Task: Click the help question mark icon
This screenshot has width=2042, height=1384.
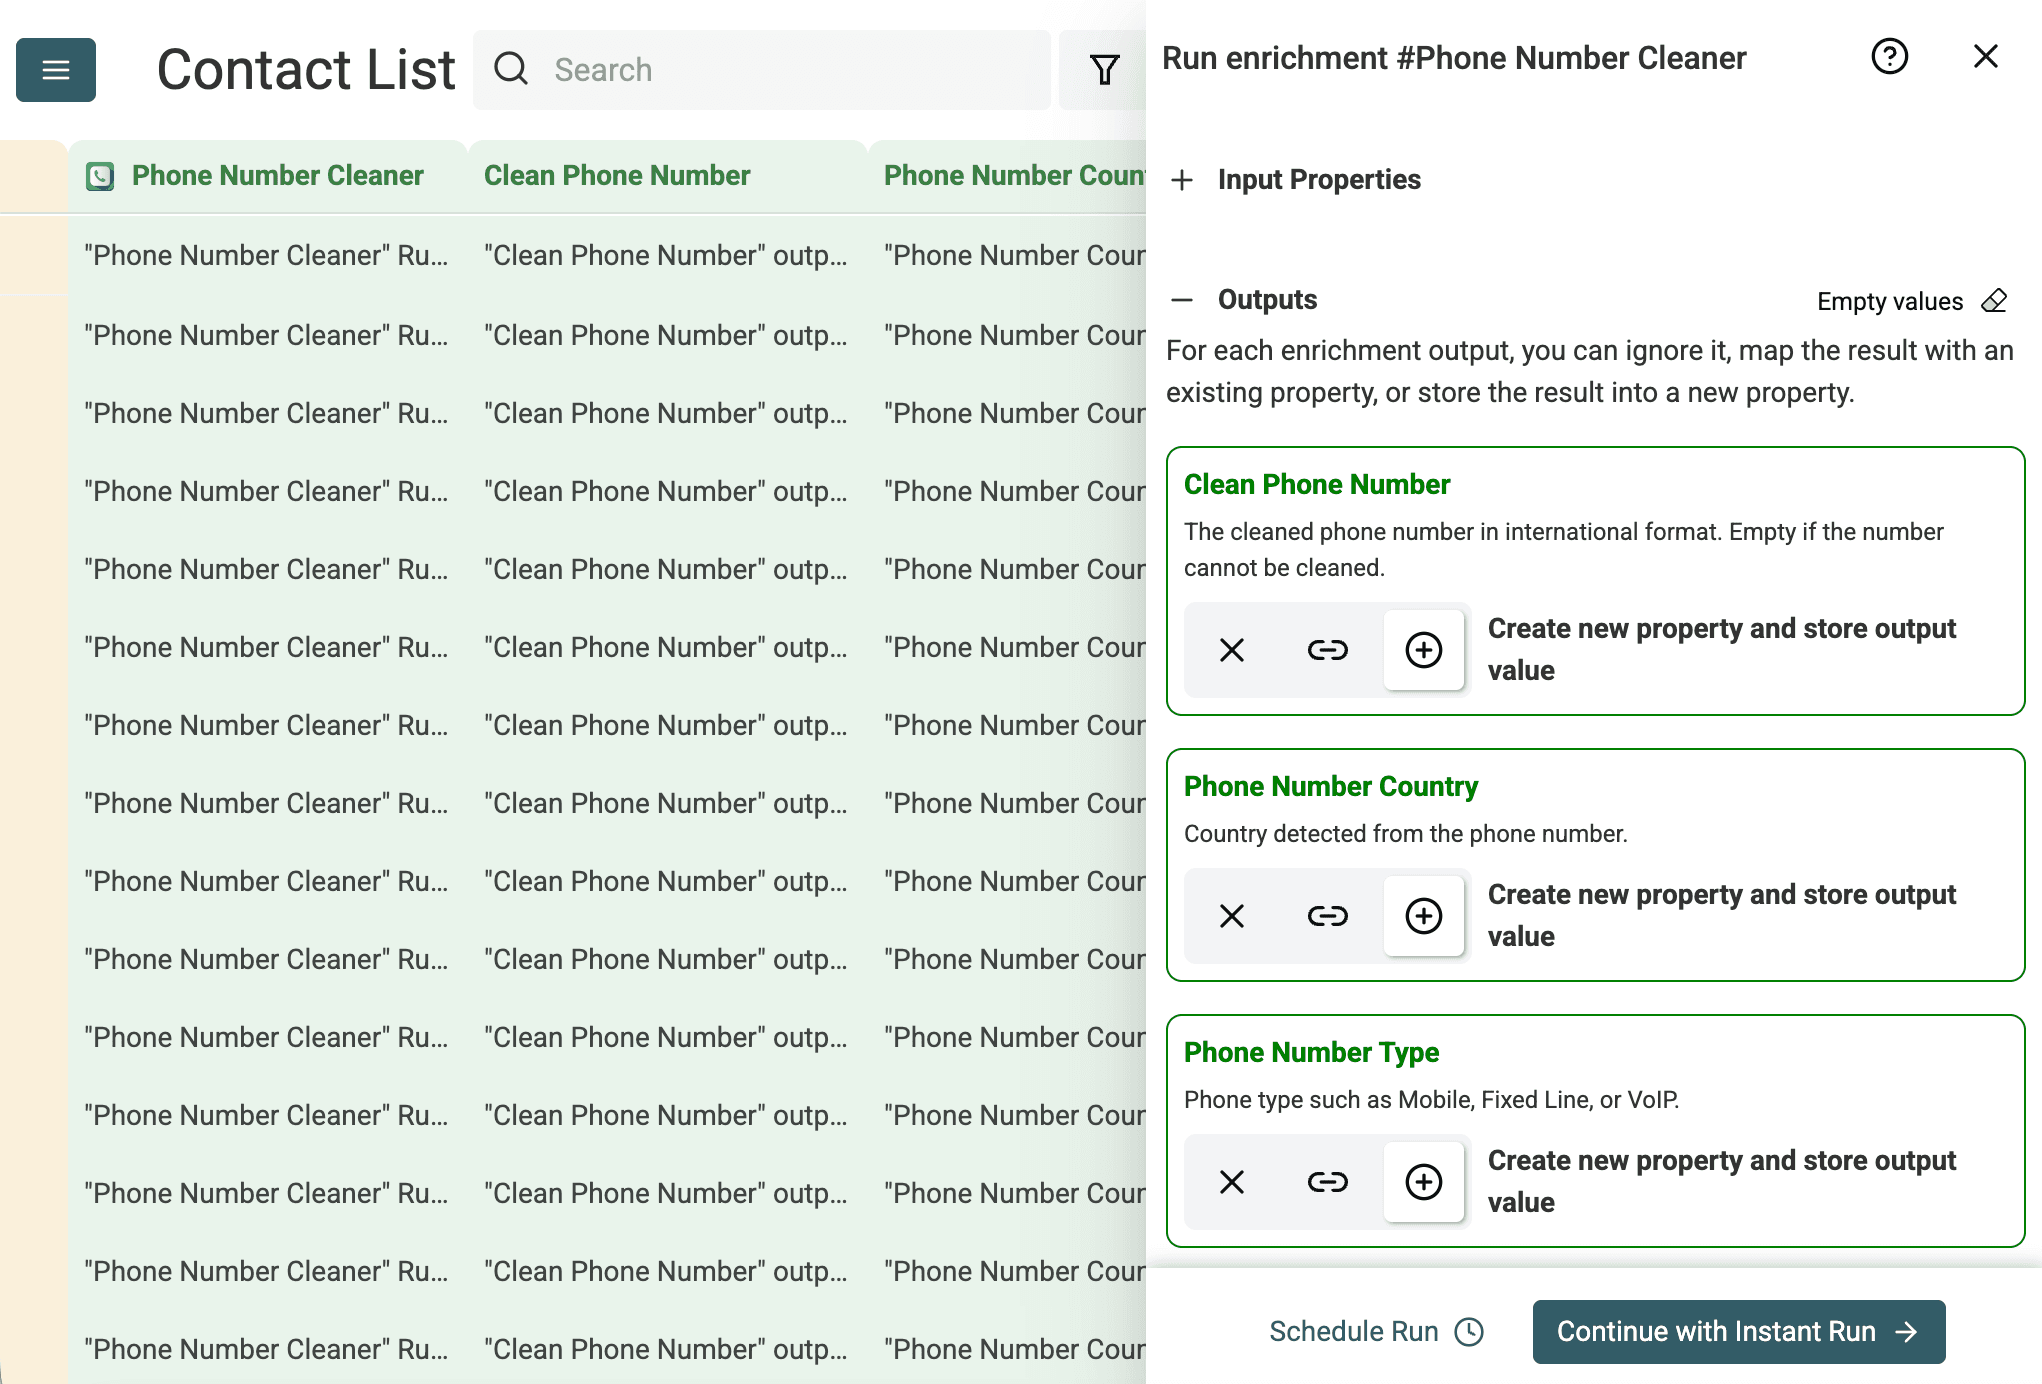Action: [1888, 57]
